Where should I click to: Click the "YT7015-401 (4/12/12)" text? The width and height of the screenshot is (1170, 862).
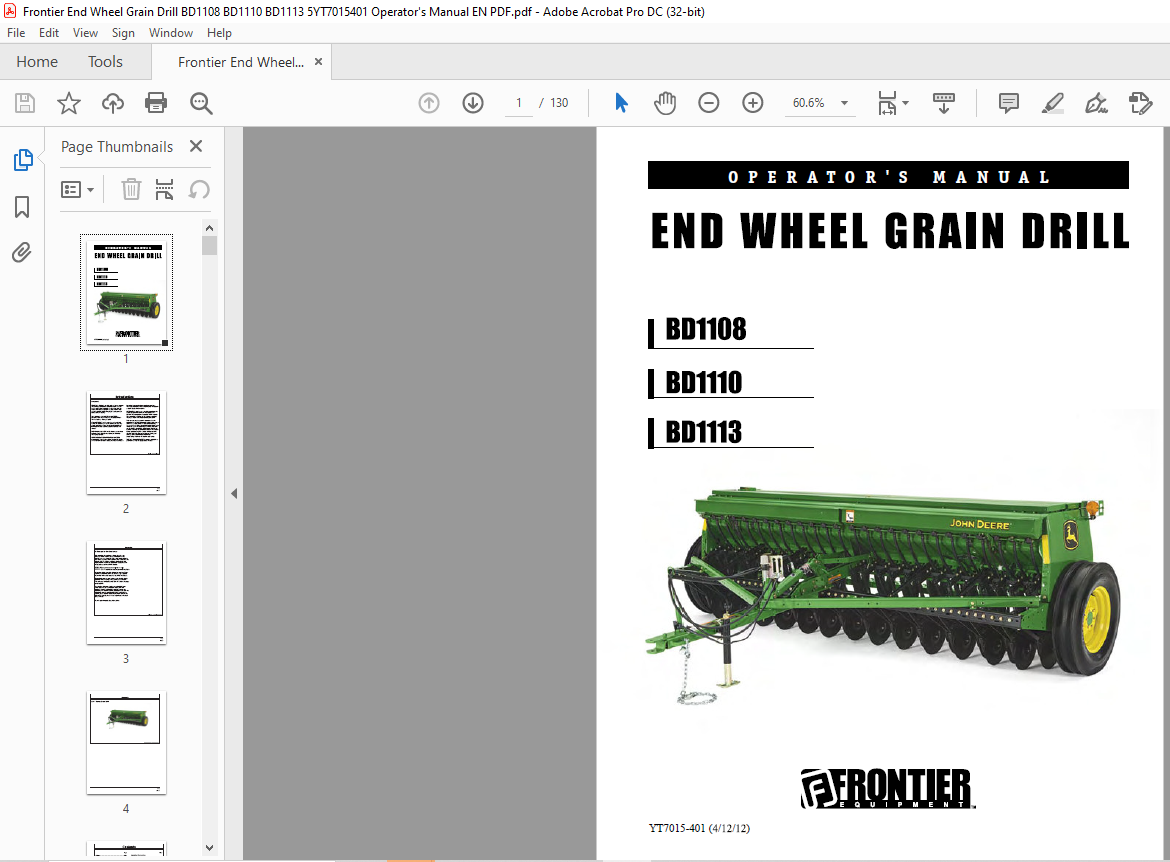[x=699, y=828]
